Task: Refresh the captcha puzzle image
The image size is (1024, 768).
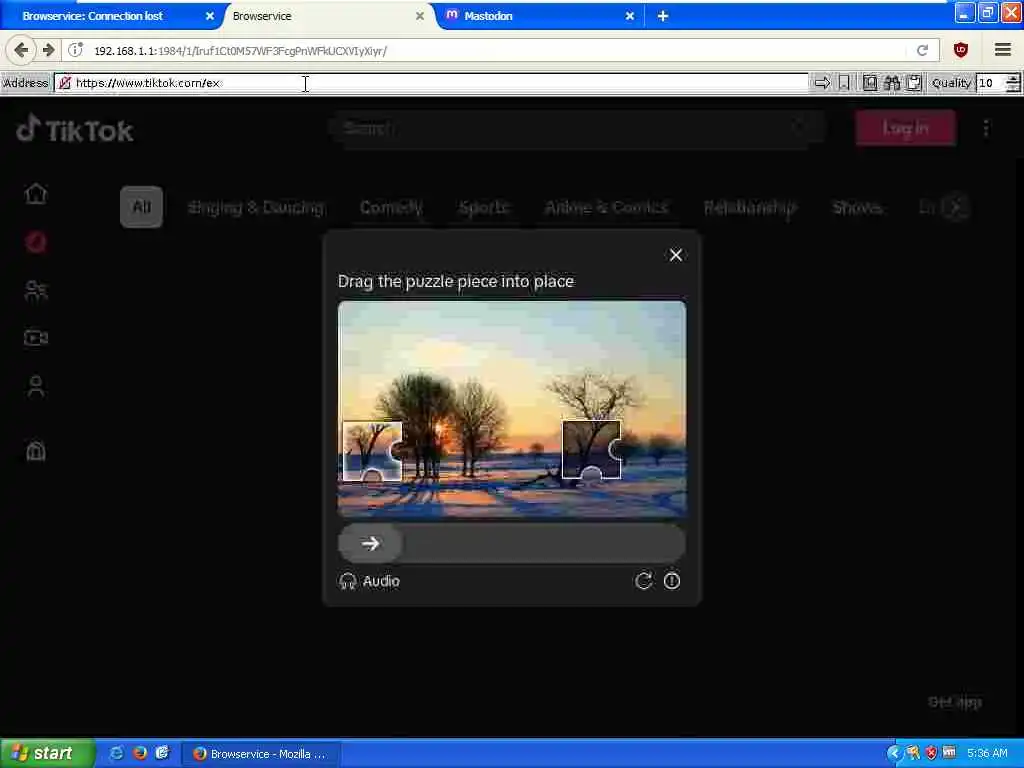Action: pyautogui.click(x=643, y=581)
